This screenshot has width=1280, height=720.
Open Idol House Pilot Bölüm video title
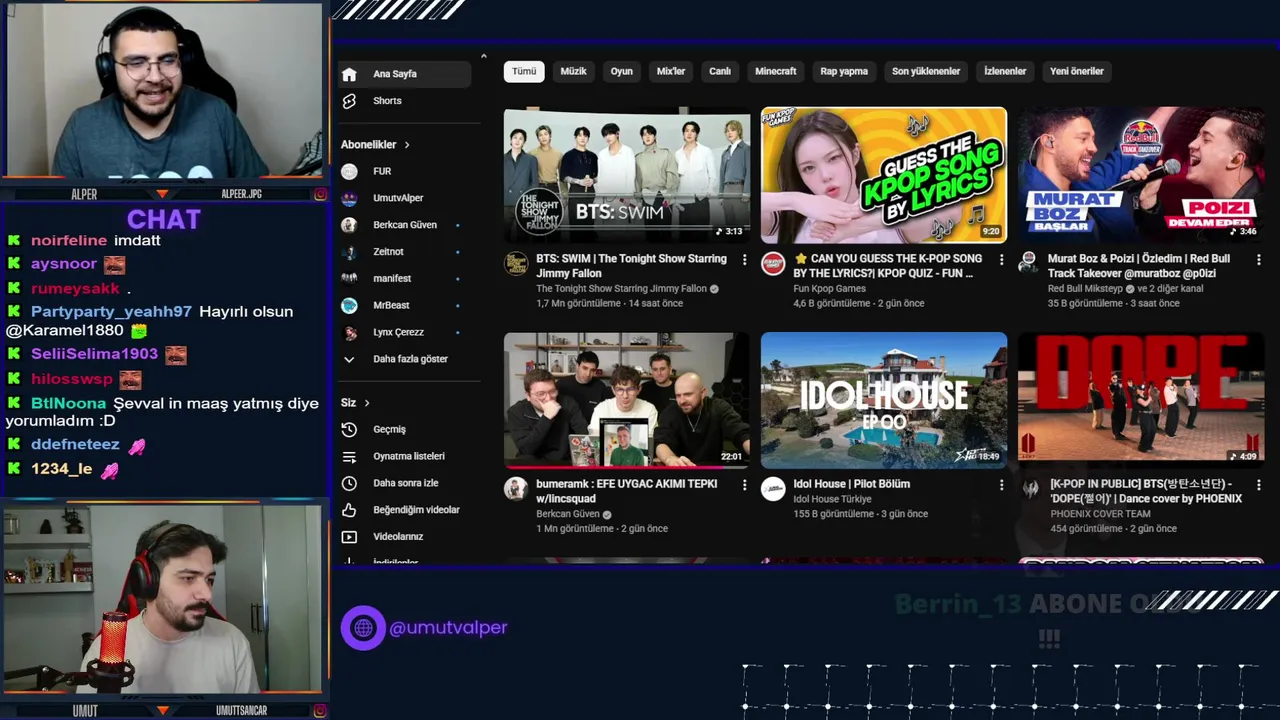852,484
